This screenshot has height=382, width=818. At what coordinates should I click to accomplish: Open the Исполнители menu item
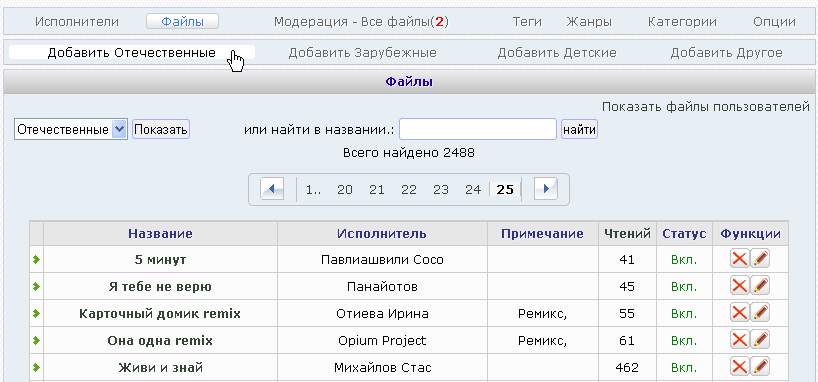click(x=77, y=22)
